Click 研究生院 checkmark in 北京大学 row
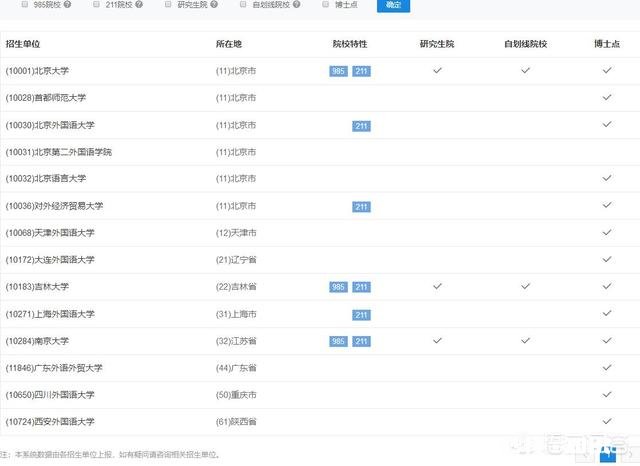Viewport: 640px width, 466px height. (437, 71)
